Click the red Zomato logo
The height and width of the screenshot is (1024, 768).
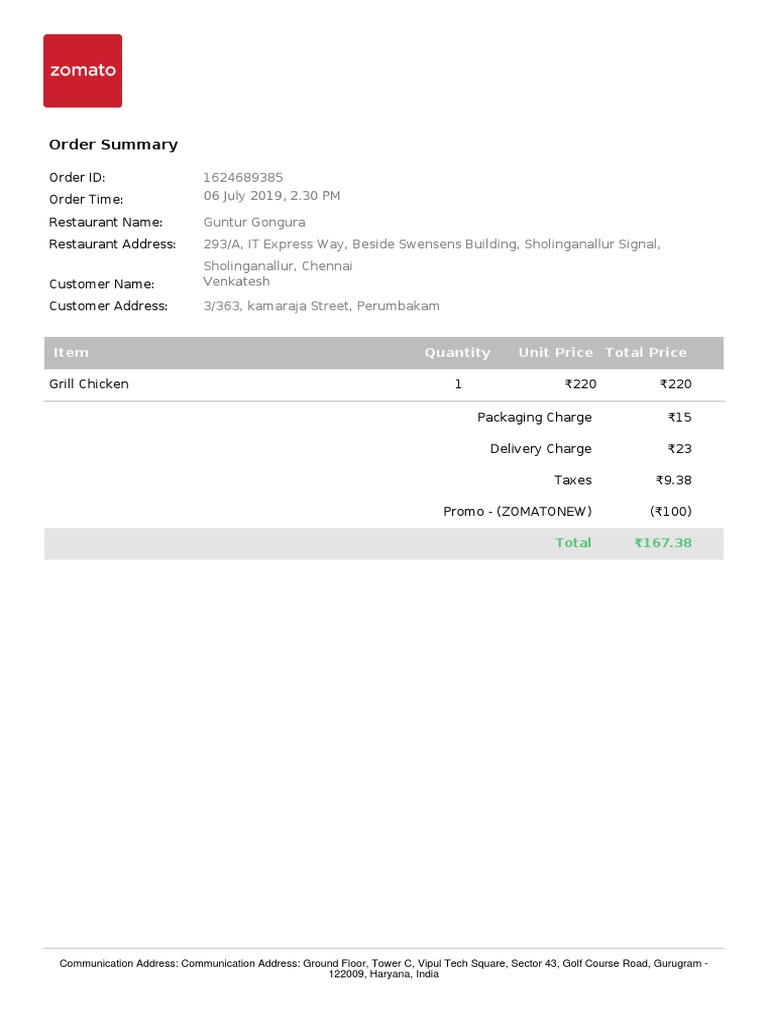82,71
